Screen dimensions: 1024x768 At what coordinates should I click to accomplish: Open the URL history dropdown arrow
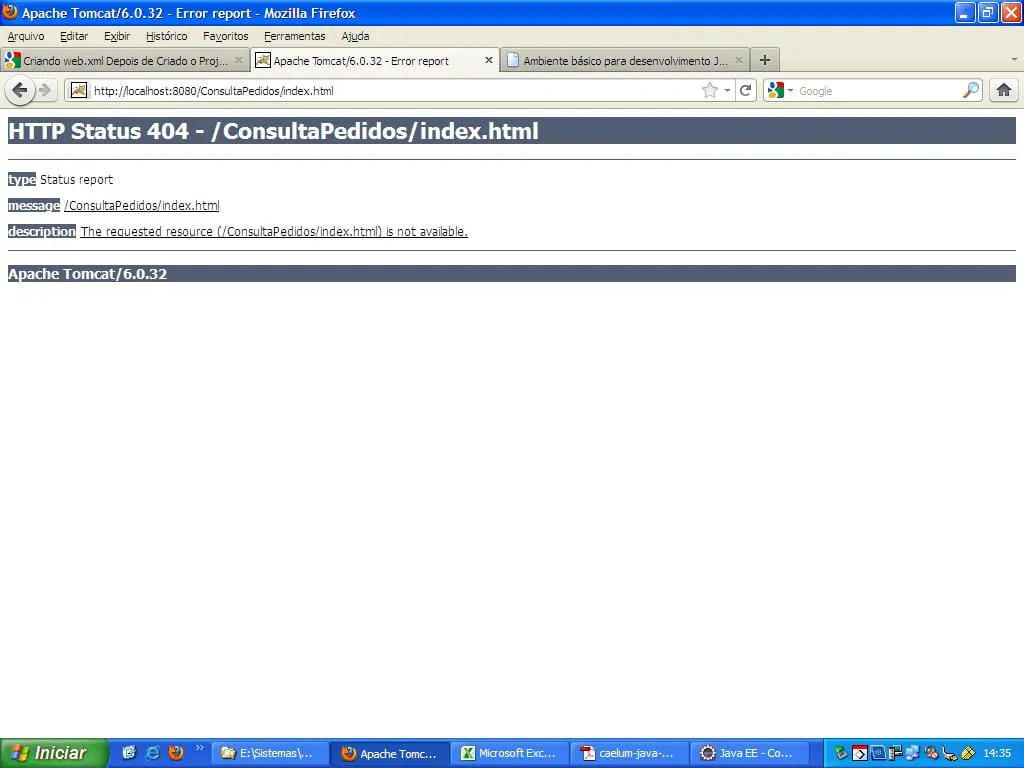727,91
